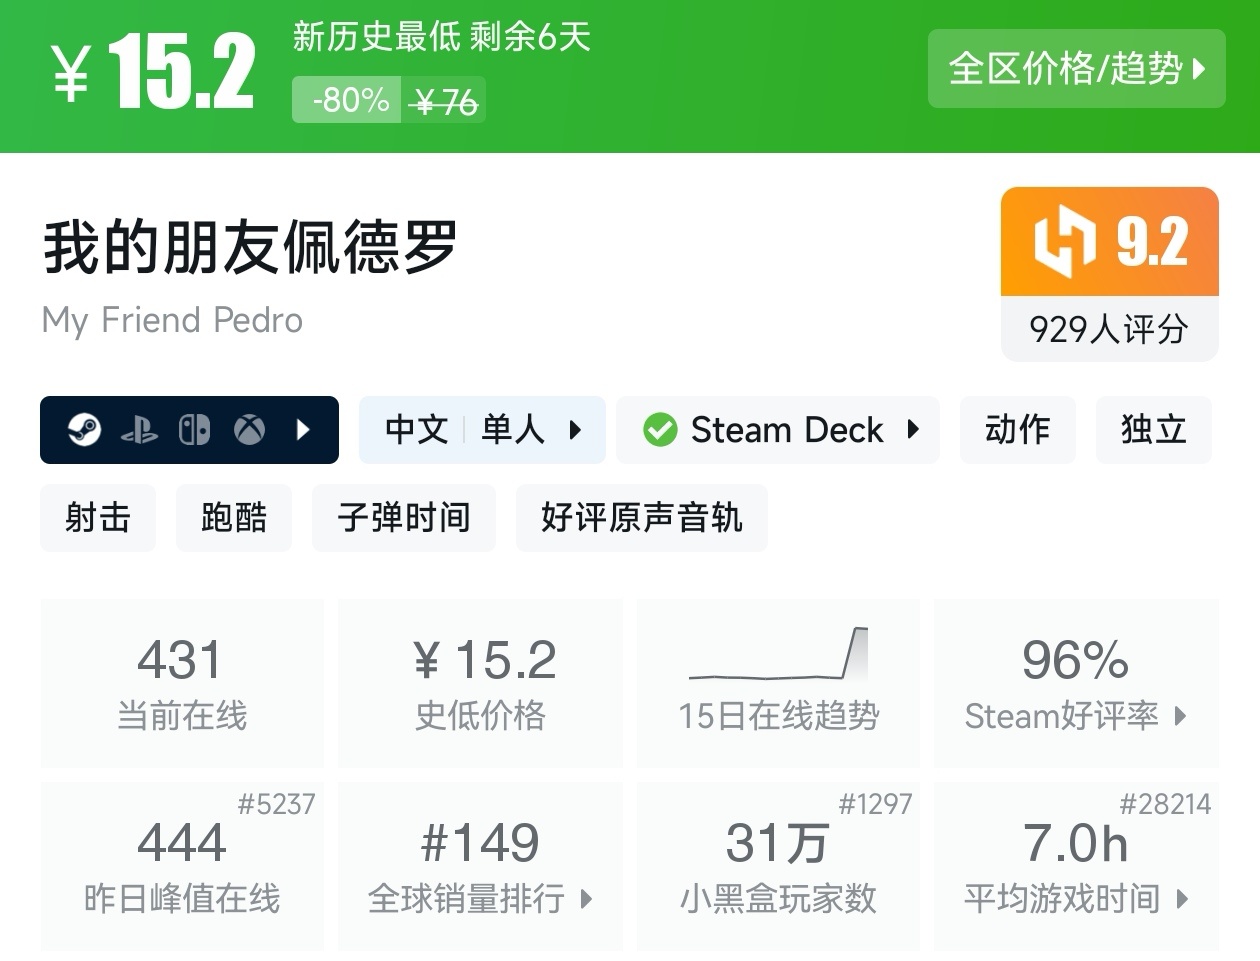The height and width of the screenshot is (961, 1260).
Task: Tap the Steam Deck verified green checkmark
Action: point(660,430)
